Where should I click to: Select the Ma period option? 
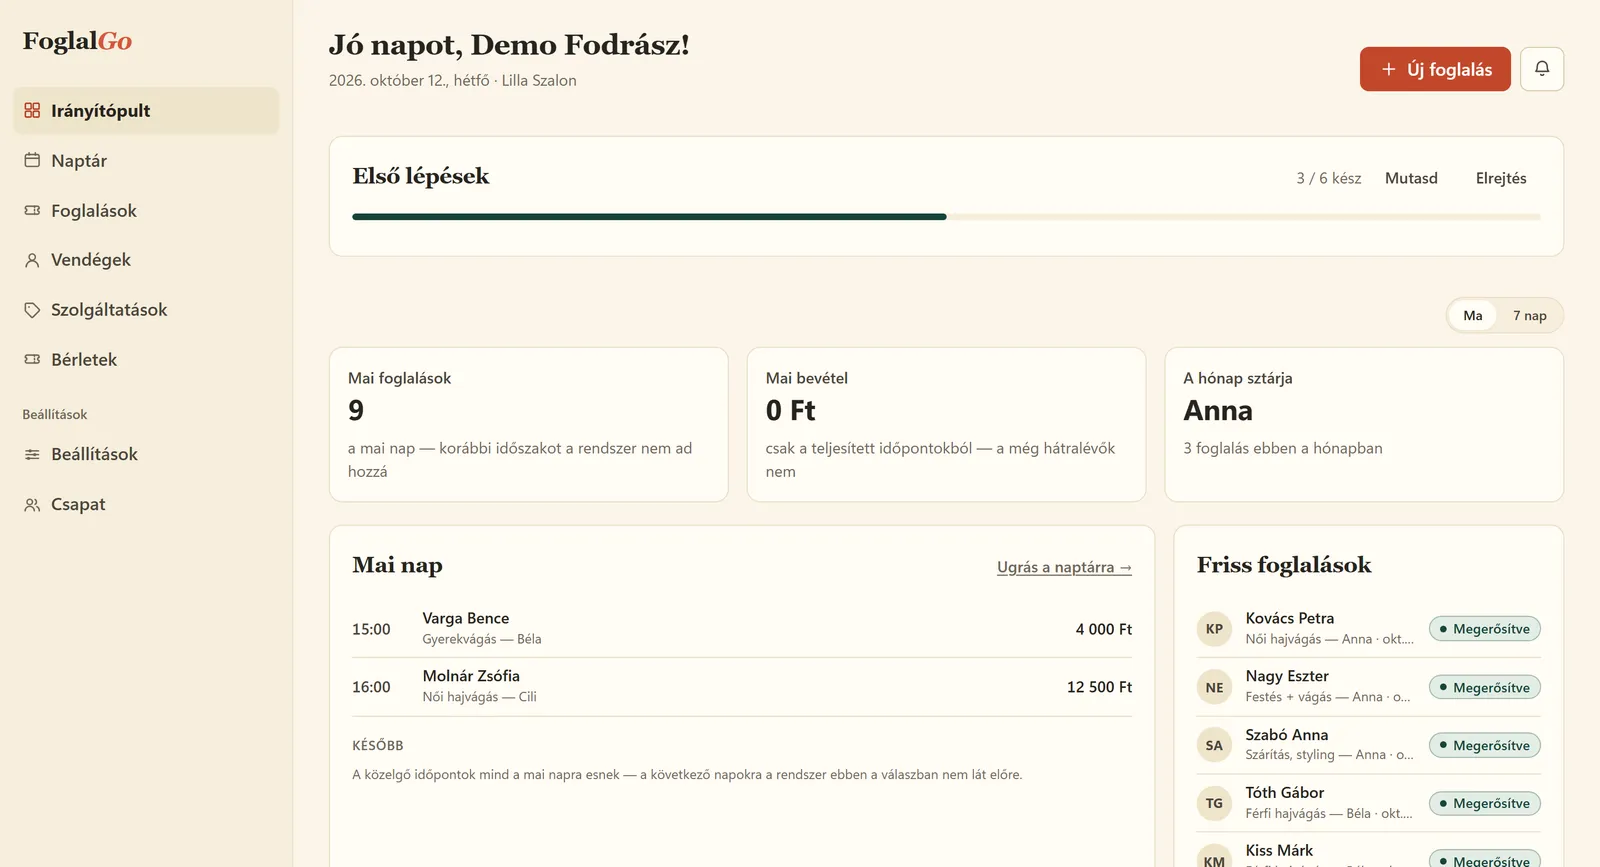point(1473,316)
